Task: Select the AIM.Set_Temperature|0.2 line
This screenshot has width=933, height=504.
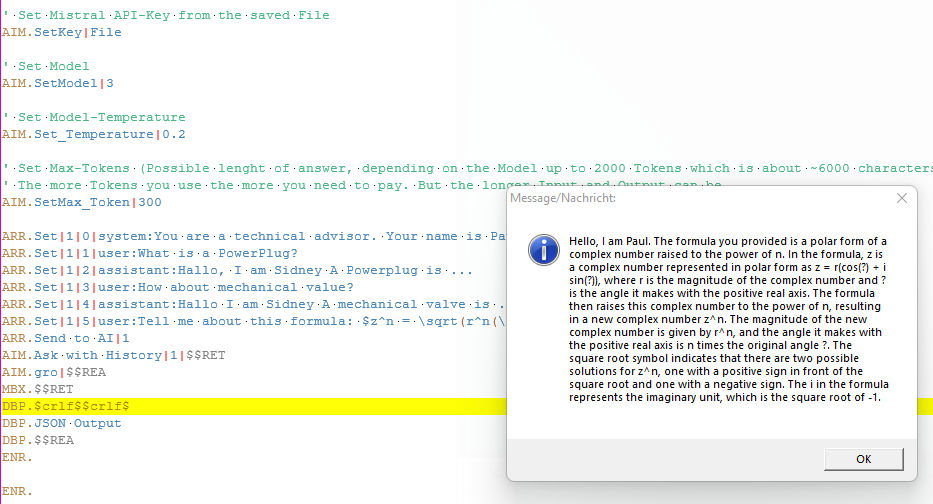Action: (80, 134)
